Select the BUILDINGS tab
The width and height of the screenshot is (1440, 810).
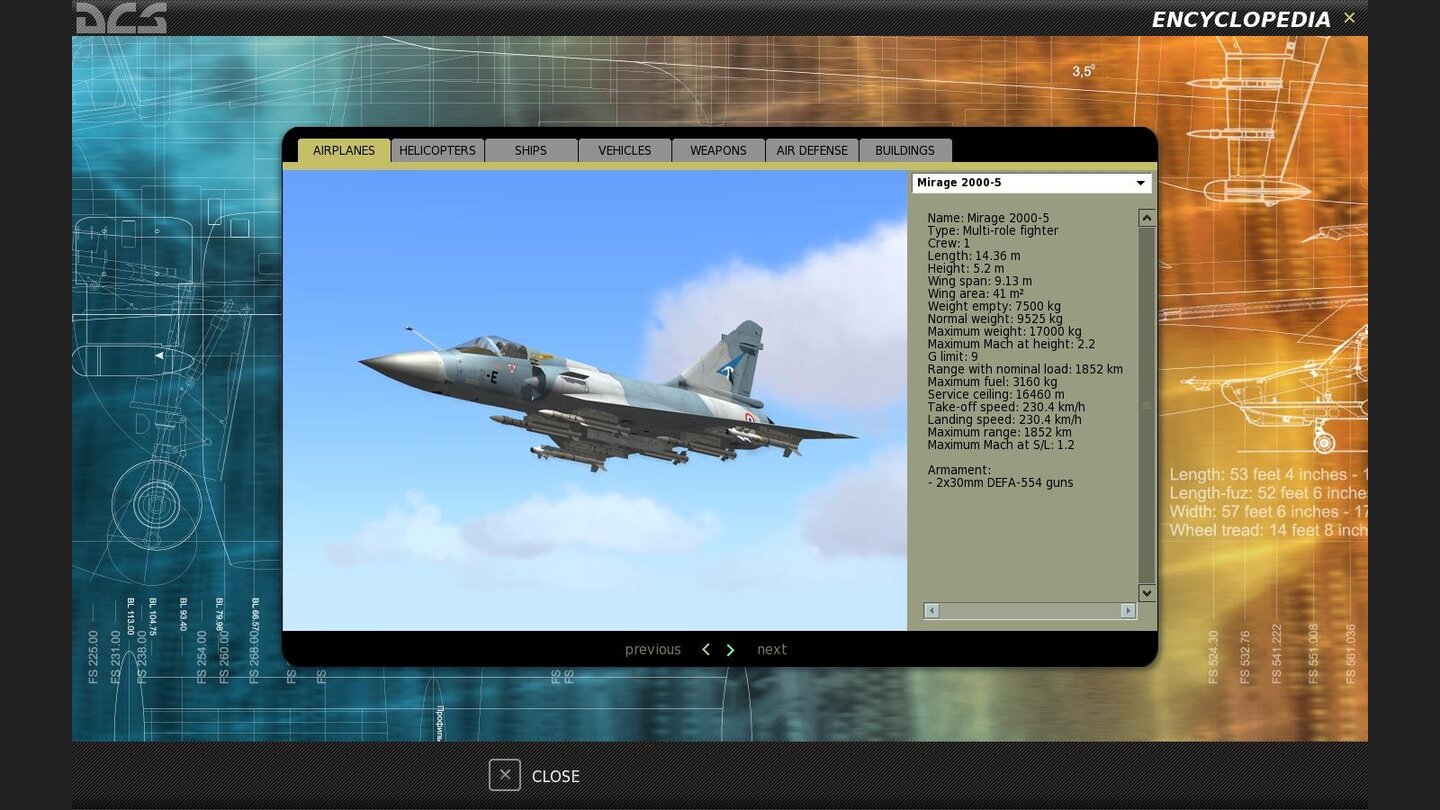tap(905, 150)
